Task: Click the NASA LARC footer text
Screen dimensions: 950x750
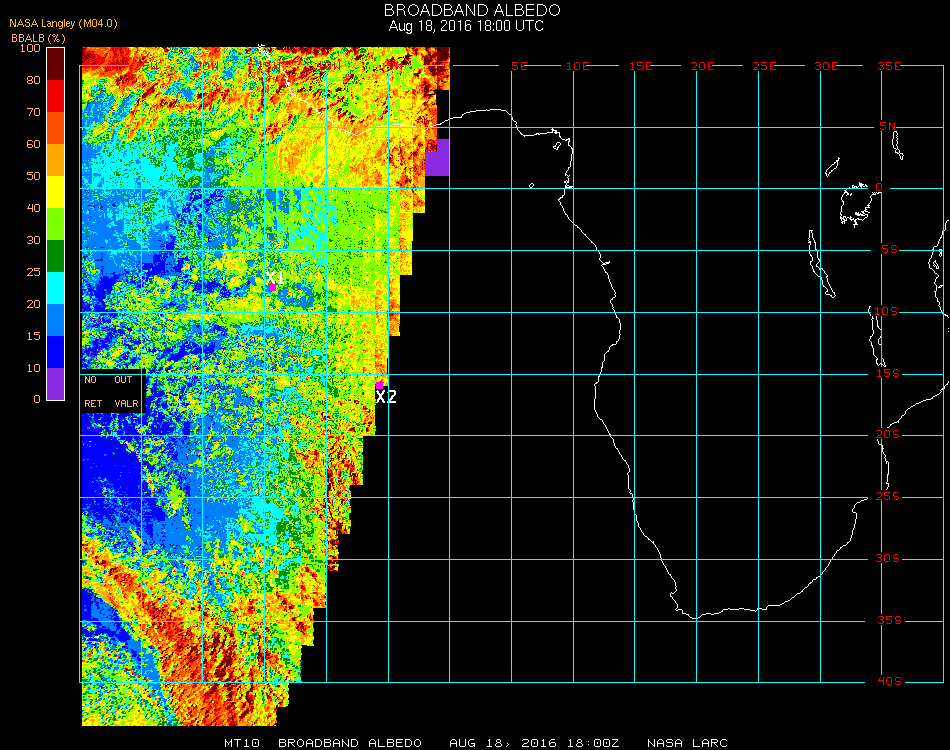Action: 687,743
